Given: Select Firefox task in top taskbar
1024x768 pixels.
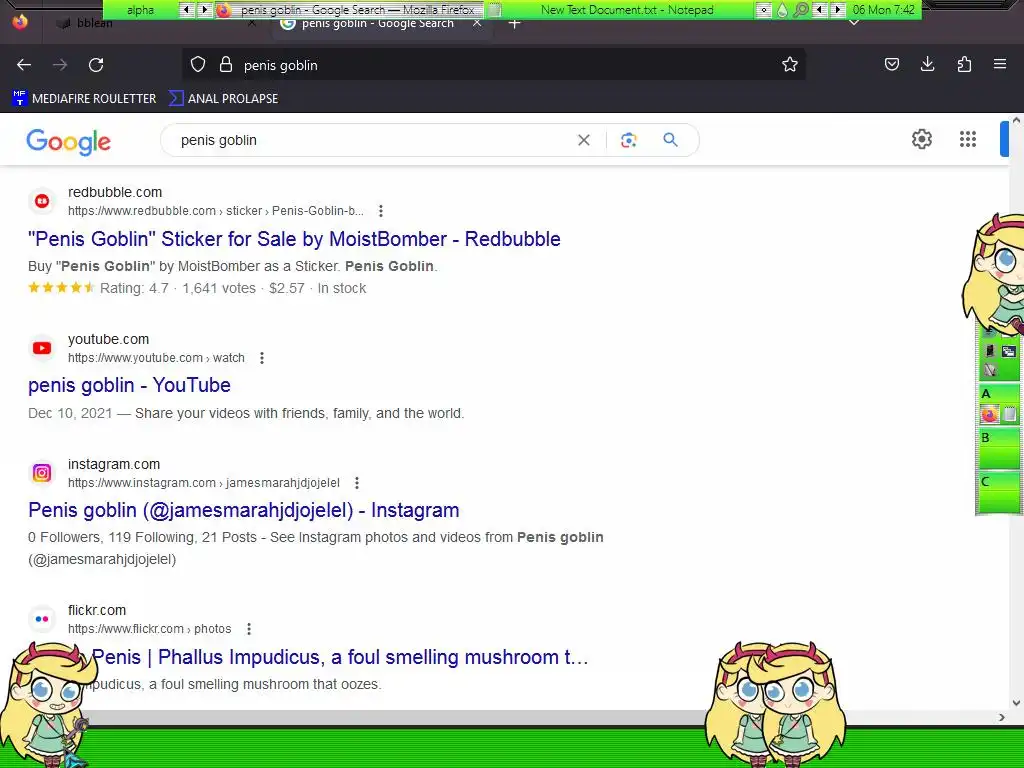Looking at the screenshot, I should click(349, 10).
